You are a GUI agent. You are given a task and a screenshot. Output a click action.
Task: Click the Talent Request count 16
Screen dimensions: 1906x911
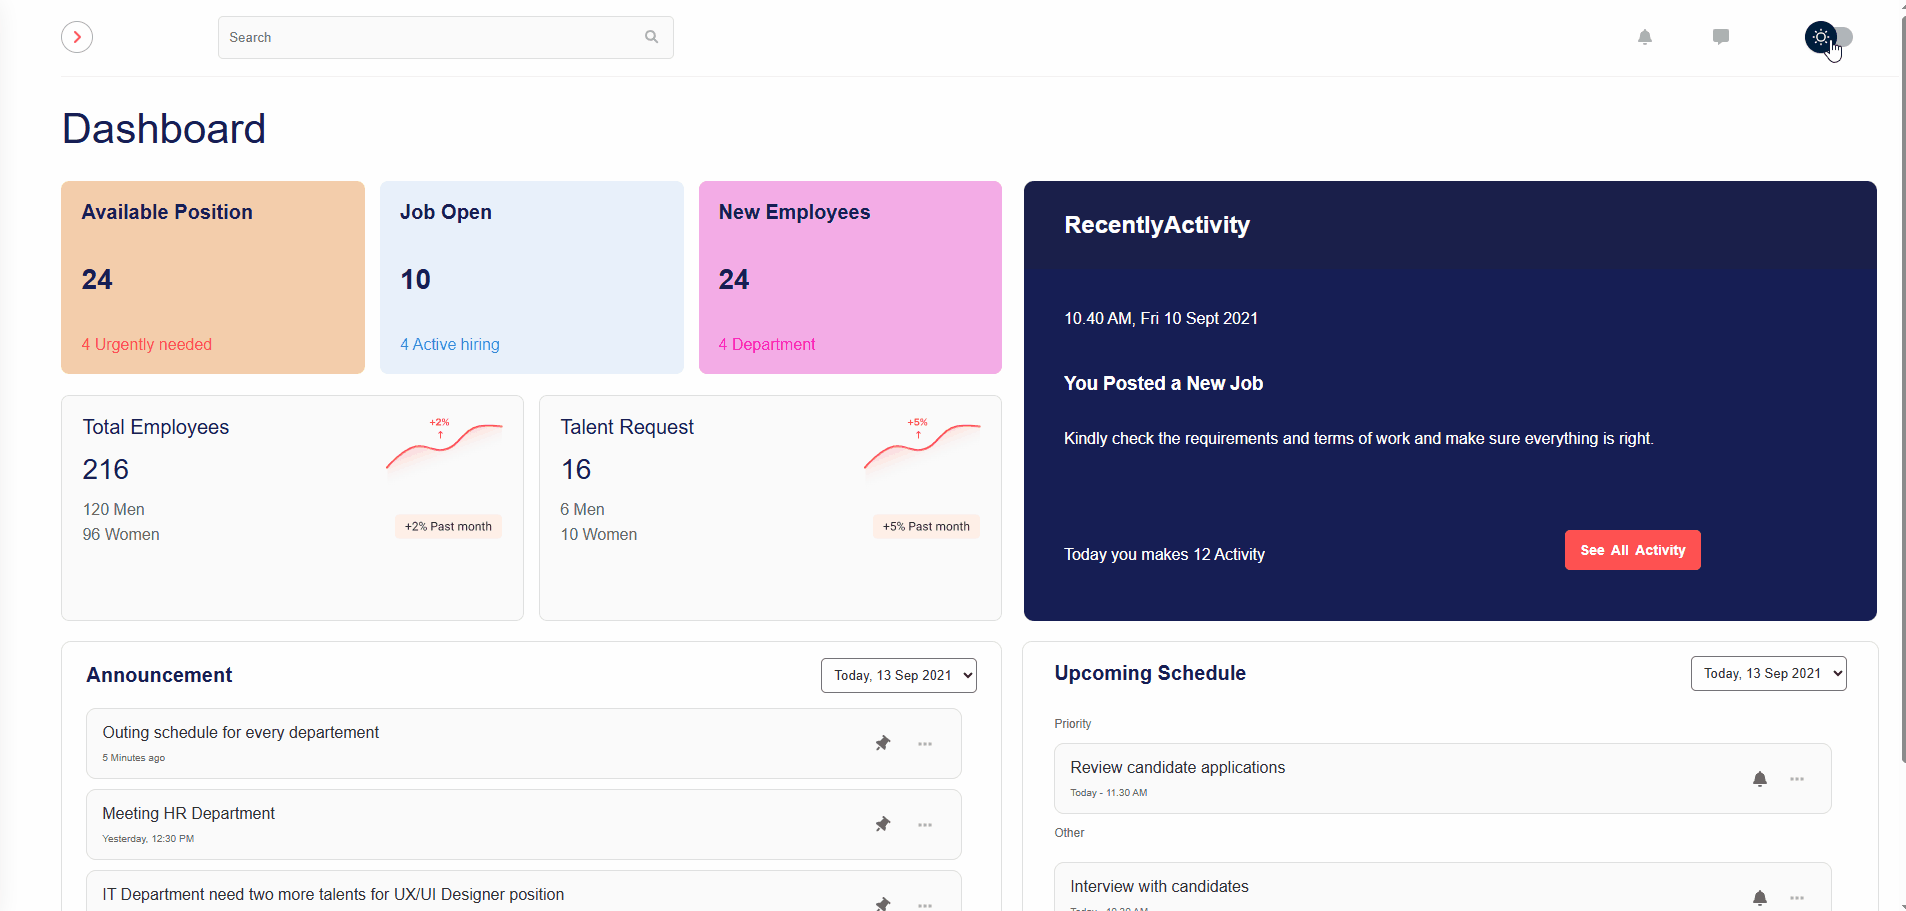(576, 469)
